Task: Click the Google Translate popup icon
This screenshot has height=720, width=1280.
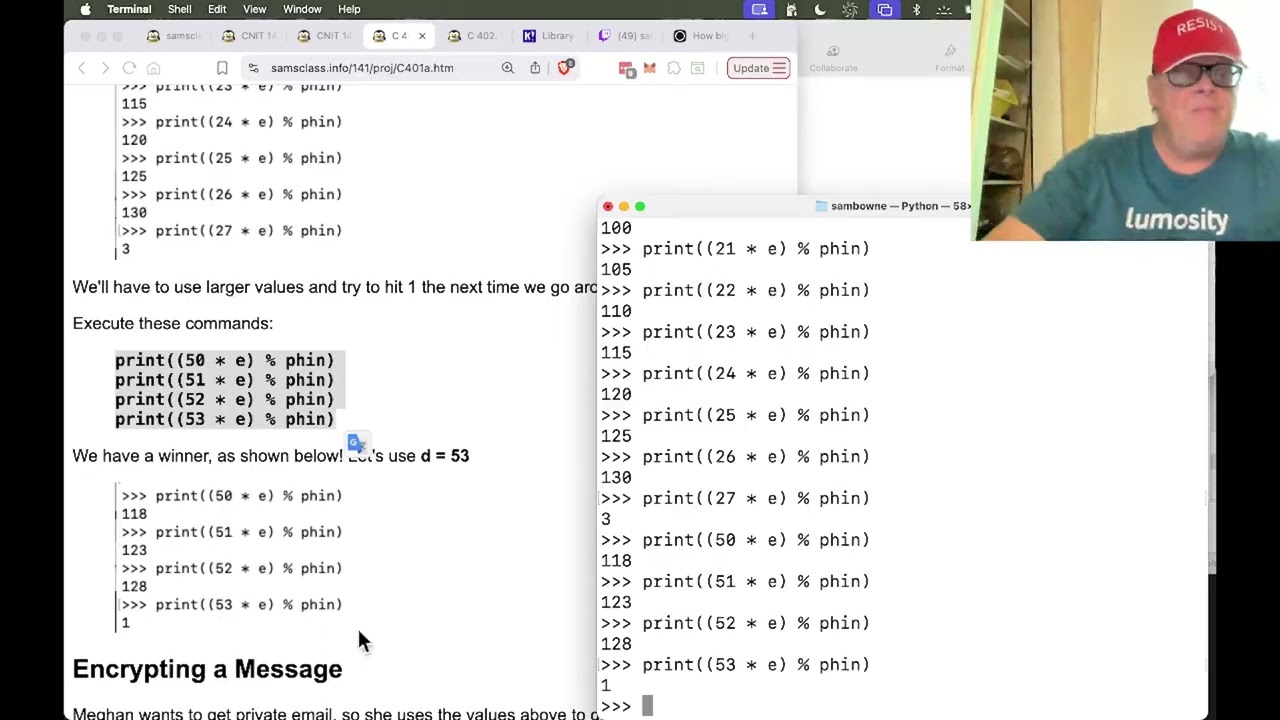Action: click(x=357, y=442)
